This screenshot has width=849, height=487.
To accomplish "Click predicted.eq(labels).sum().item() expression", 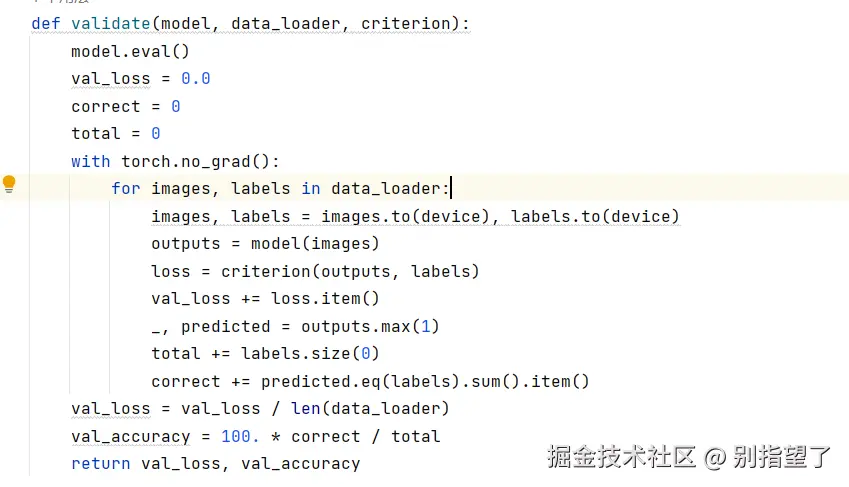I will [x=425, y=381].
